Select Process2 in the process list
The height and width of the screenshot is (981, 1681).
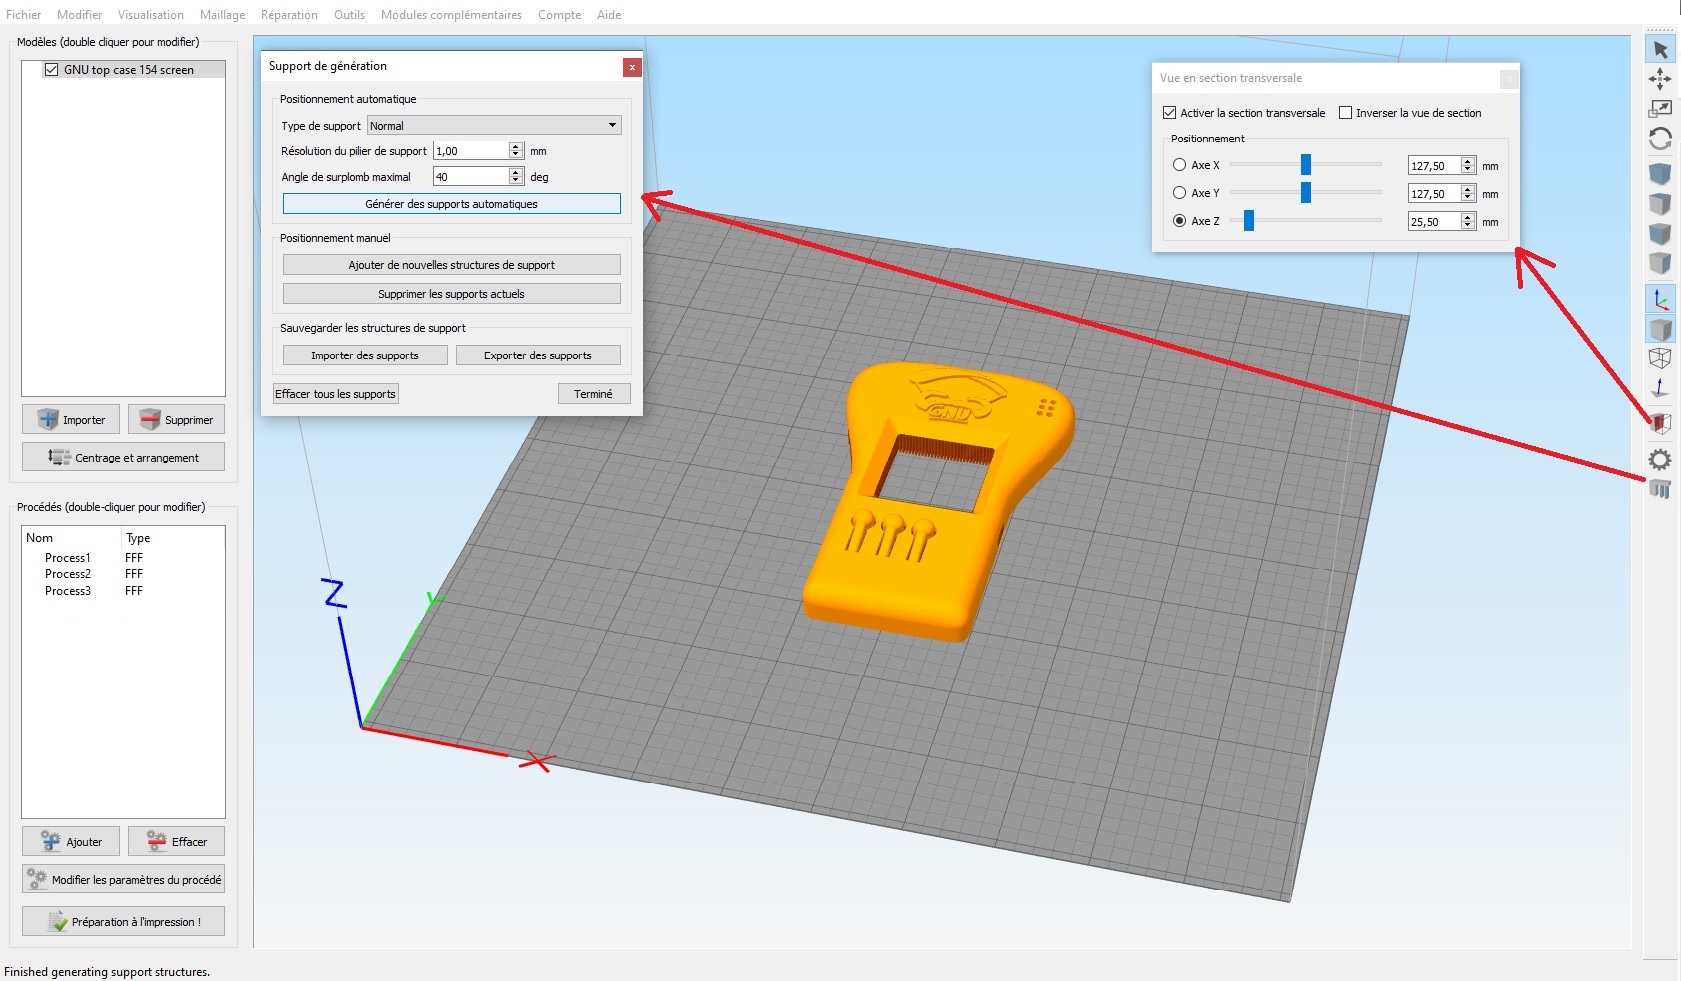67,574
